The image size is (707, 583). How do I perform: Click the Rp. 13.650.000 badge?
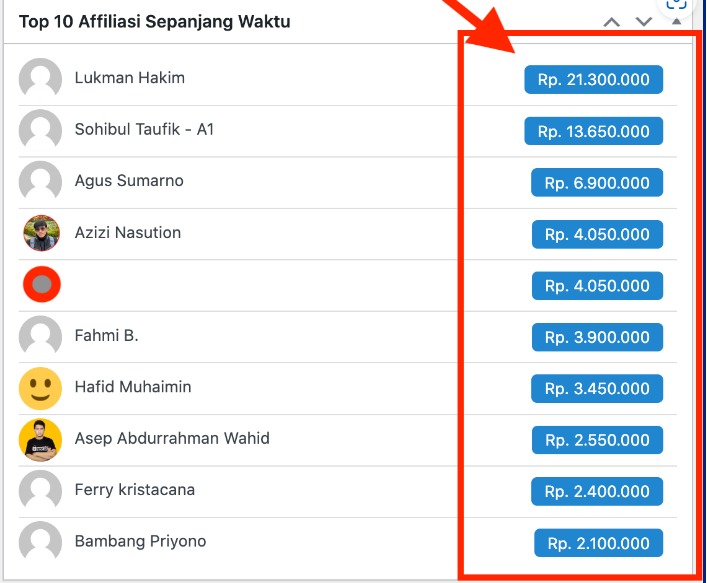tap(593, 131)
